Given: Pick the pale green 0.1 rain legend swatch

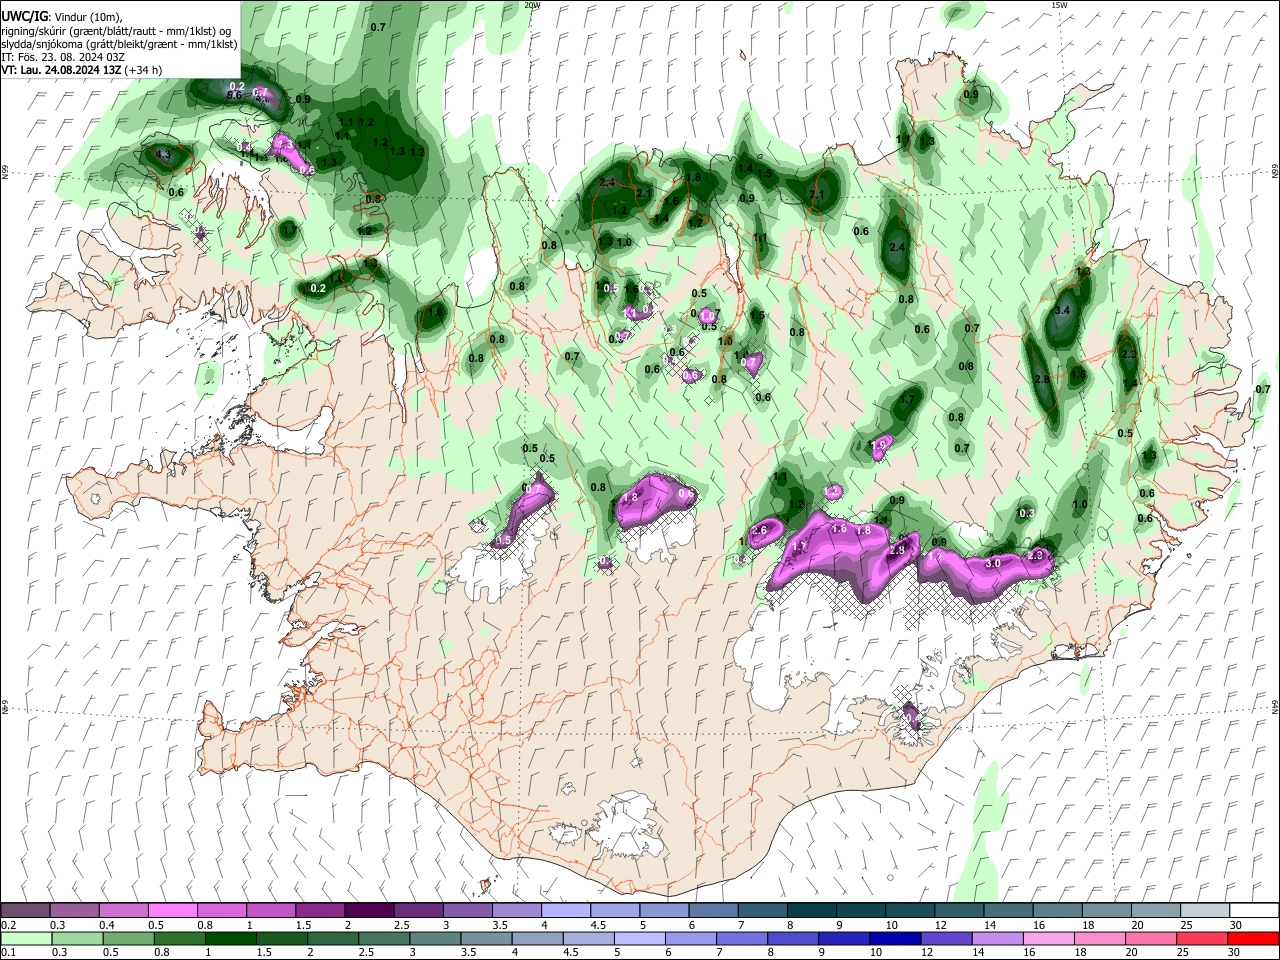Looking at the screenshot, I should tap(25, 938).
